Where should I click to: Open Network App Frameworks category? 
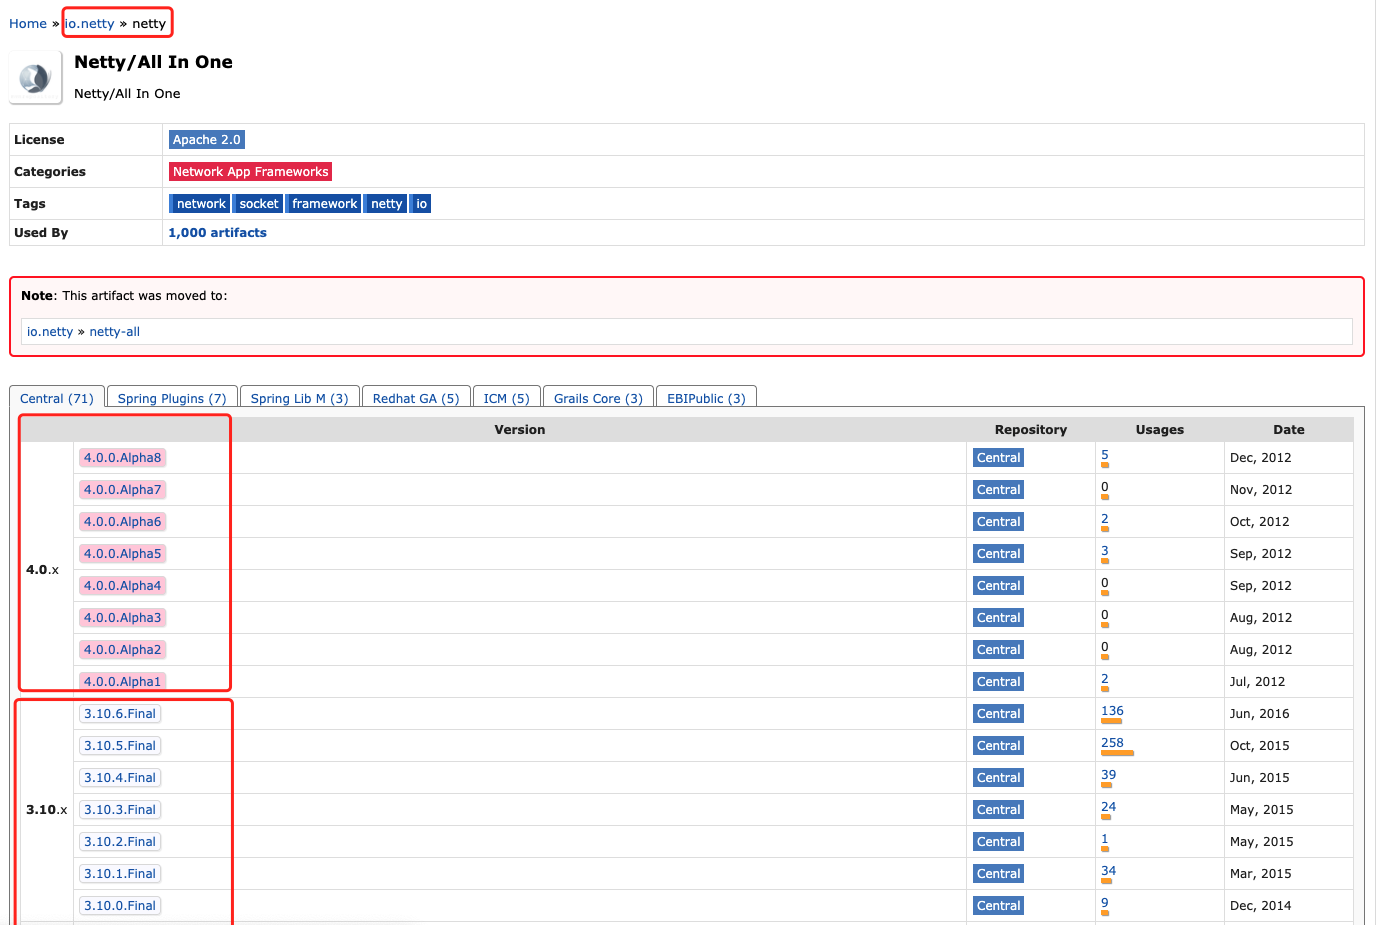coord(250,172)
